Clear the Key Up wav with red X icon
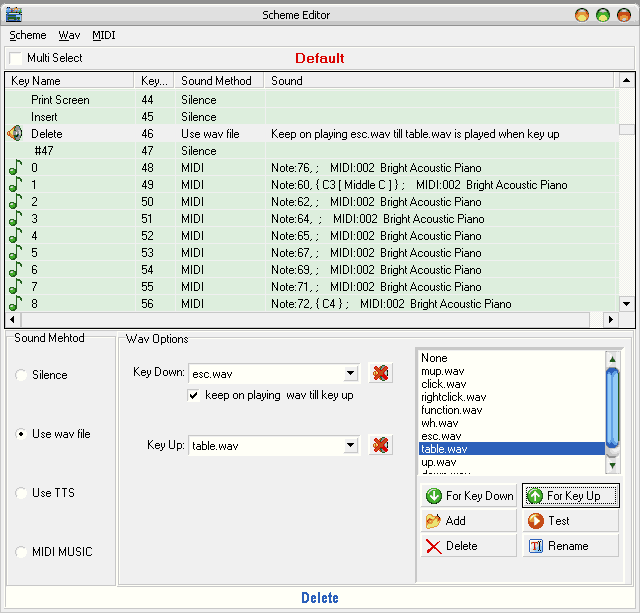This screenshot has height=613, width=640. click(380, 445)
